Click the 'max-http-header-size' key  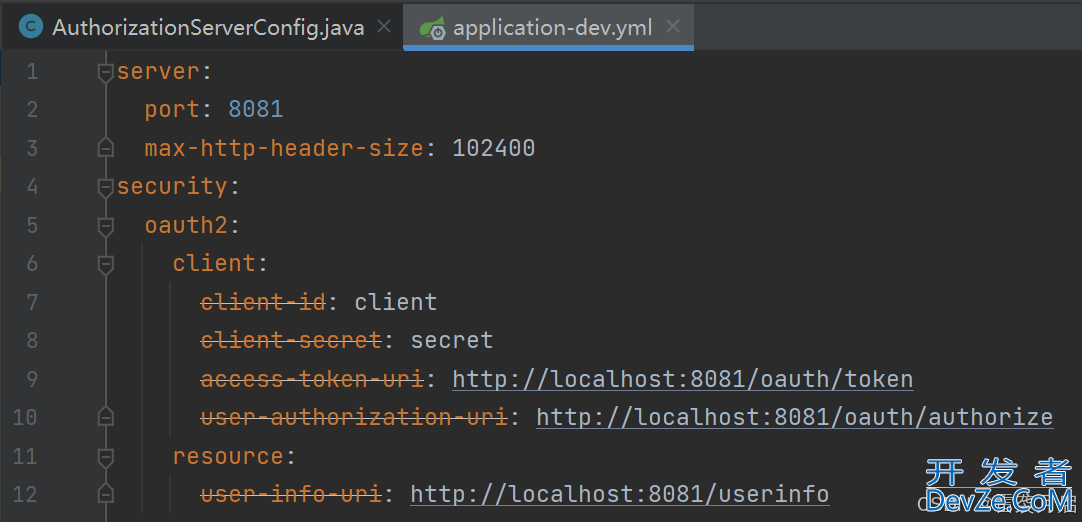tap(284, 148)
